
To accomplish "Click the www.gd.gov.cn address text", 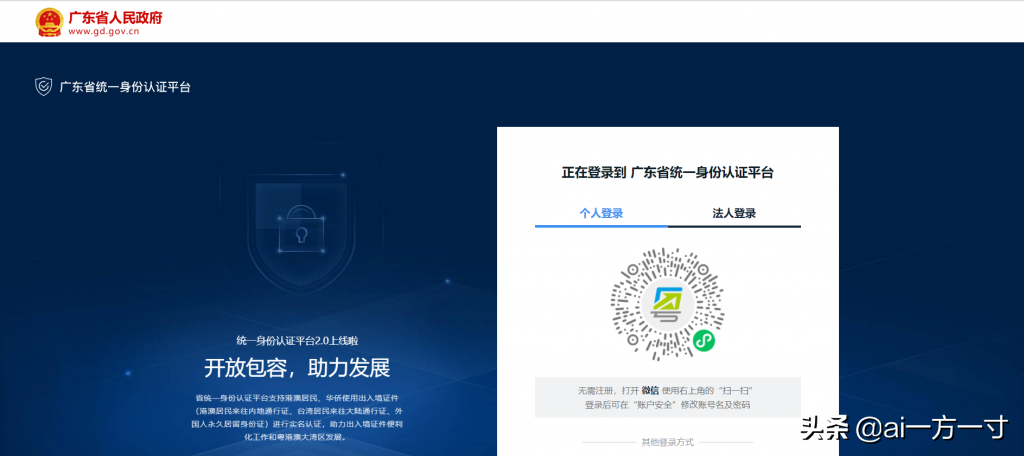I will click(x=103, y=31).
